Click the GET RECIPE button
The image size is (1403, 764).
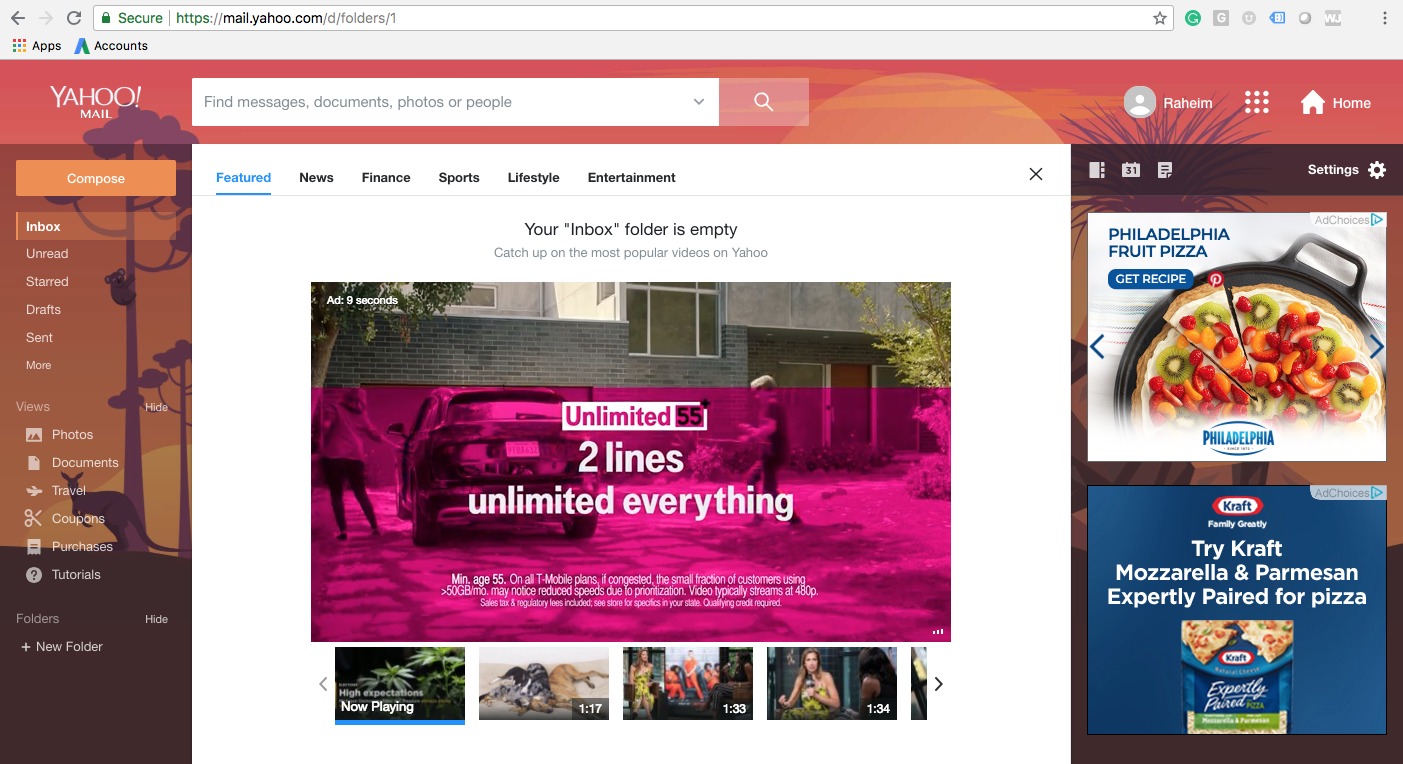1151,279
